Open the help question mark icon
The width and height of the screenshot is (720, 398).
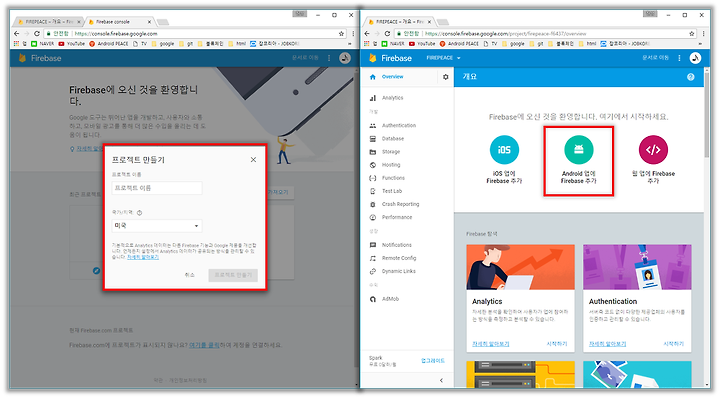coord(691,77)
